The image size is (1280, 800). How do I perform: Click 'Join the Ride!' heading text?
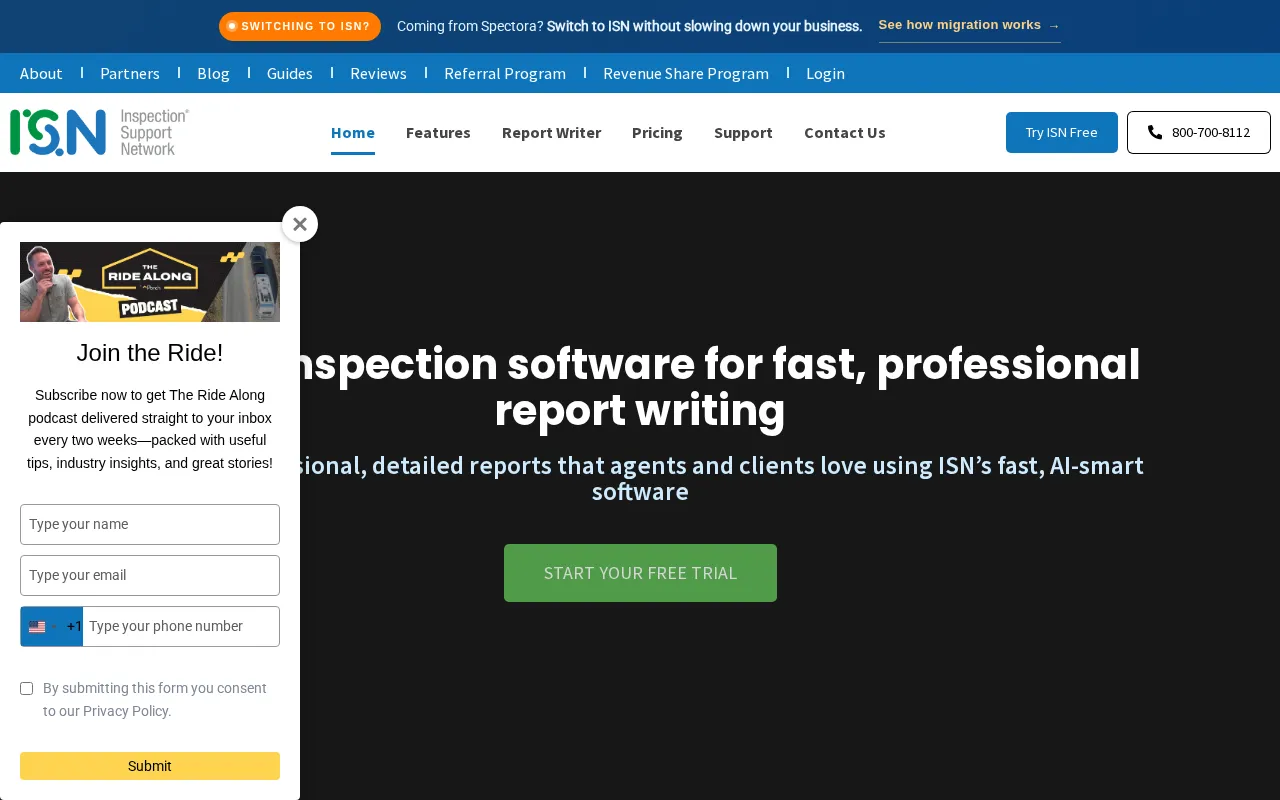(x=150, y=352)
